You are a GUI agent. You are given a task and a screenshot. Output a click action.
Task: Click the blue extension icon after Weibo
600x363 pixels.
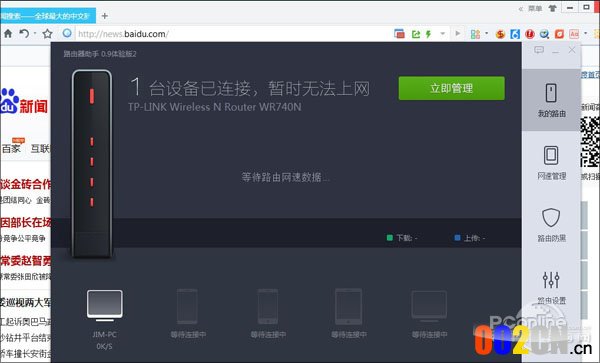515,34
